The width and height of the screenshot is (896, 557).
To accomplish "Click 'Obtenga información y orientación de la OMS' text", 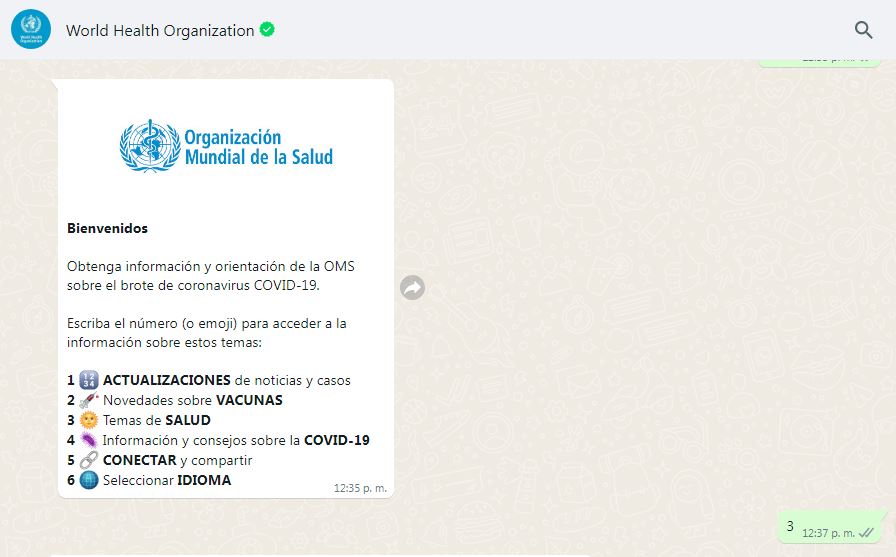I will coord(211,266).
